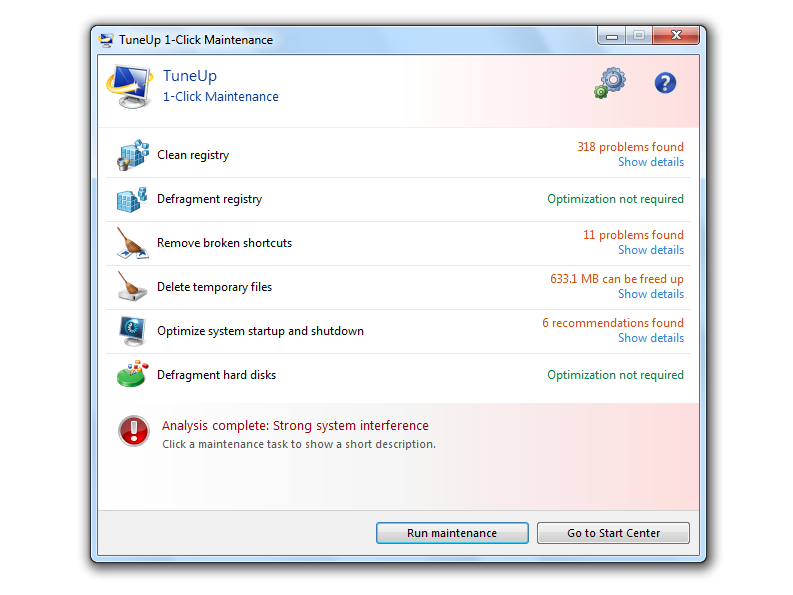Select the Remove broken shortcuts broom icon
The image size is (793, 595).
click(132, 243)
